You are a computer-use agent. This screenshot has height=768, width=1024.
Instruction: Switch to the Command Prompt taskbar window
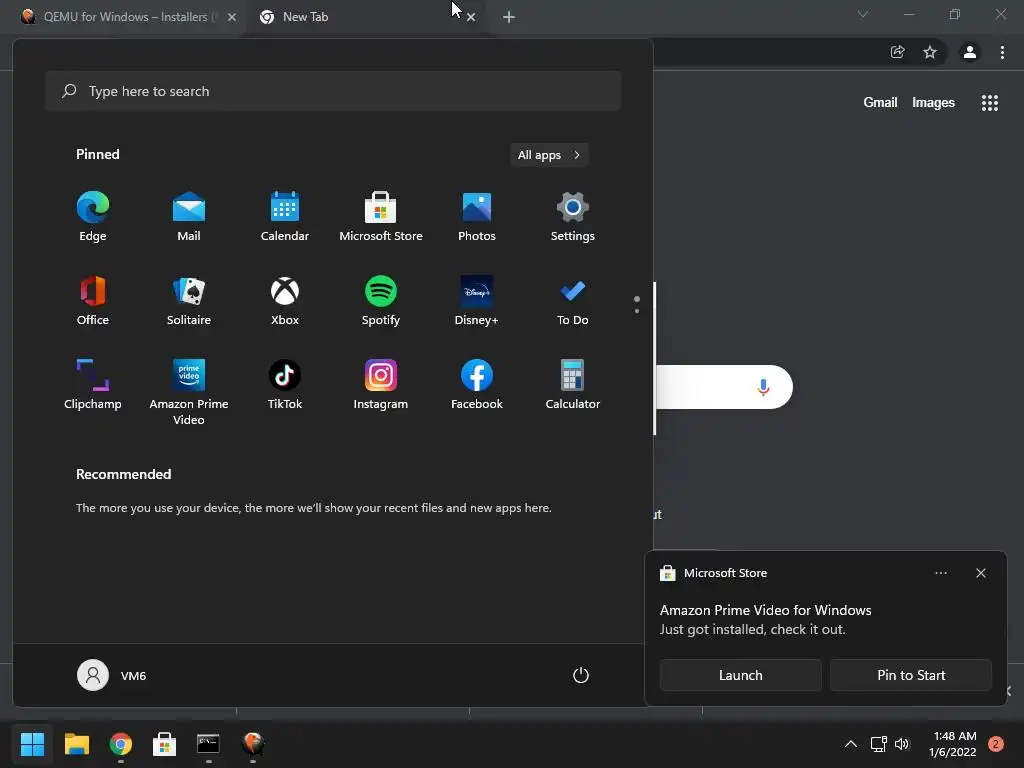[x=208, y=744]
